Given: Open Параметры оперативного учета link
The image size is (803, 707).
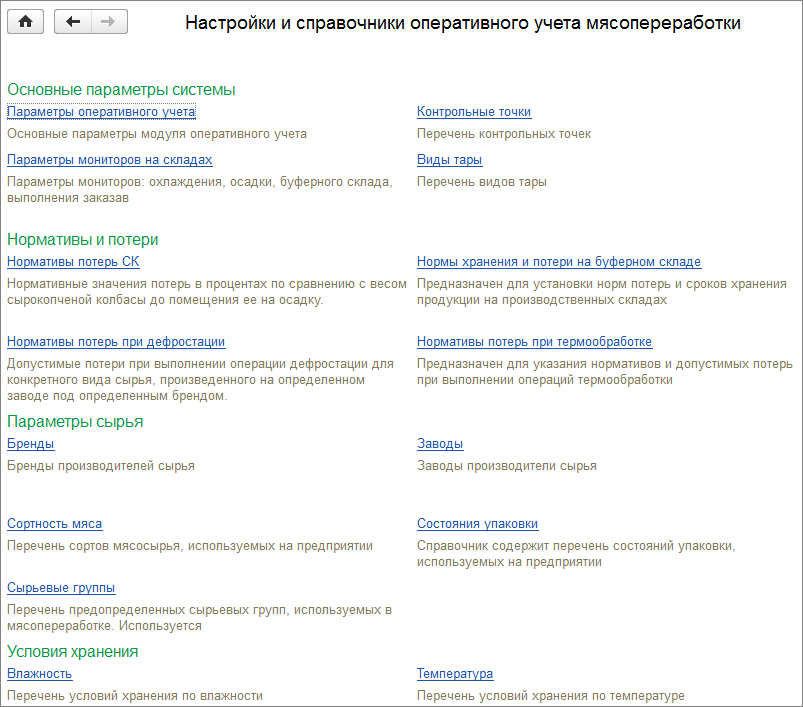Looking at the screenshot, I should point(101,112).
